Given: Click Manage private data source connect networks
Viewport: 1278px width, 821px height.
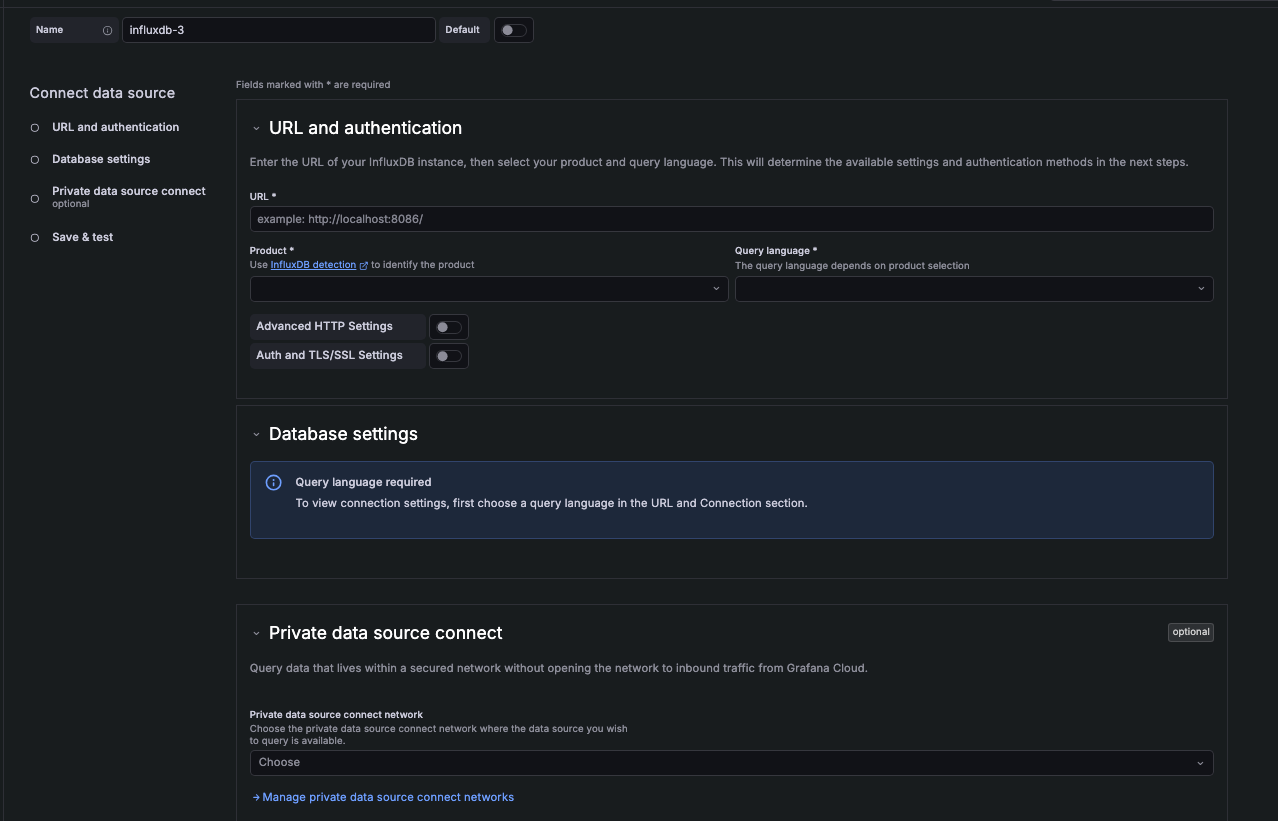Looking at the screenshot, I should coord(388,797).
